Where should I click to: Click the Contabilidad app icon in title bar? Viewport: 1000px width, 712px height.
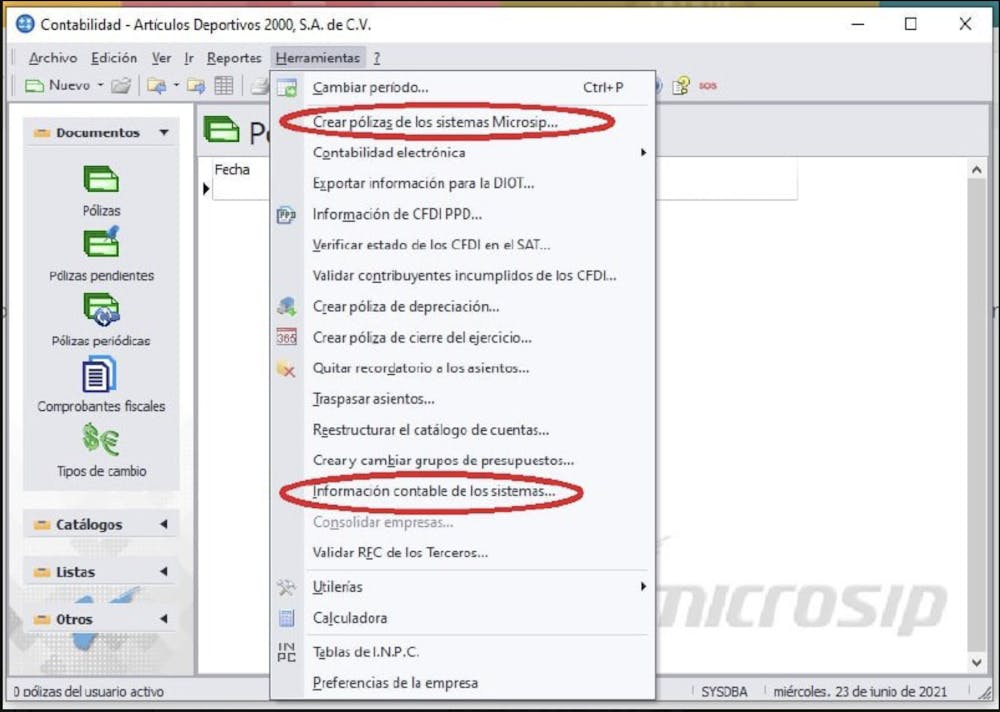pyautogui.click(x=24, y=24)
